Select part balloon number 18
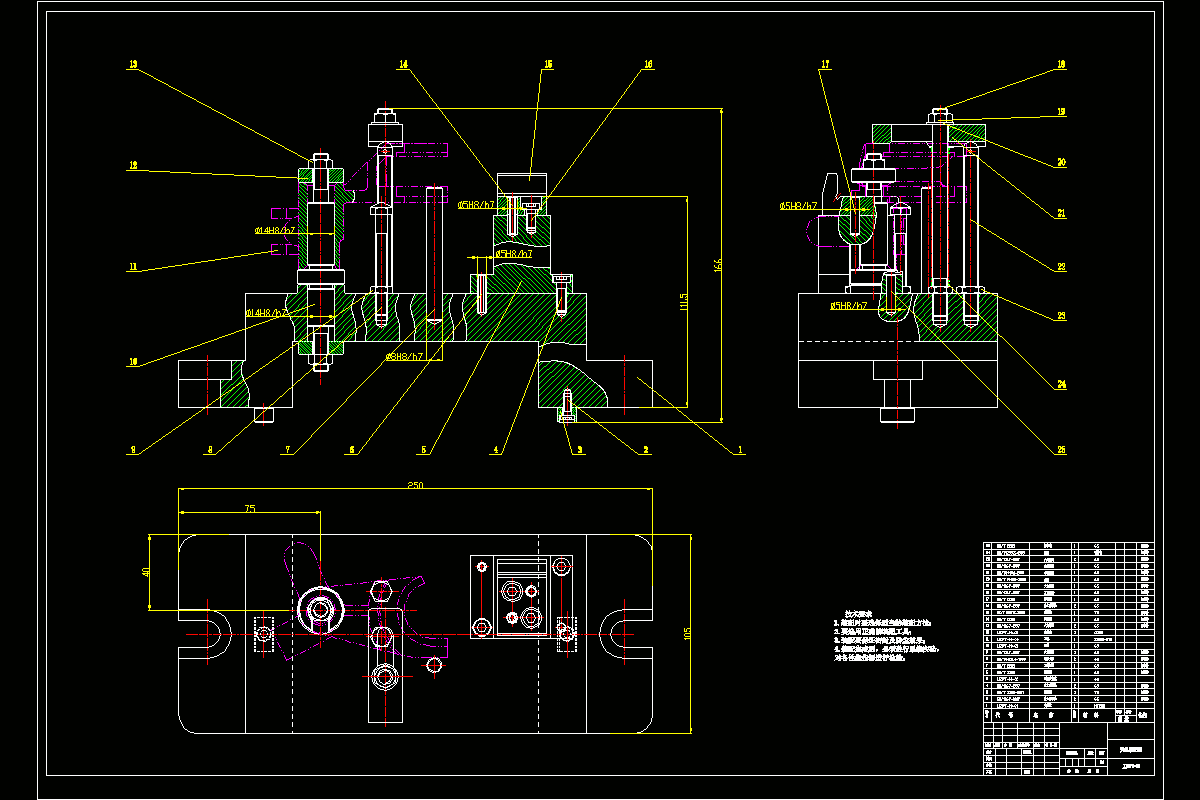 click(1061, 64)
